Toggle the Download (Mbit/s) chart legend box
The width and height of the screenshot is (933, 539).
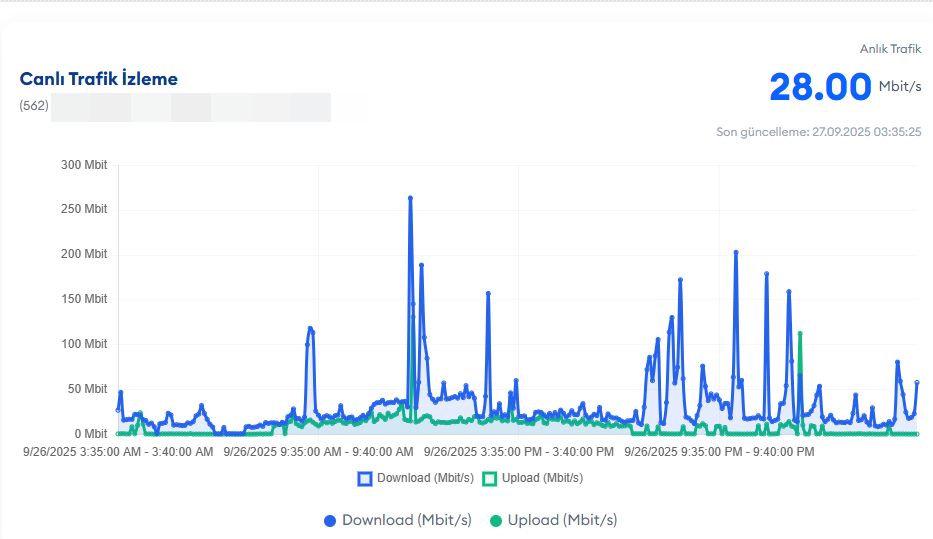pos(365,478)
